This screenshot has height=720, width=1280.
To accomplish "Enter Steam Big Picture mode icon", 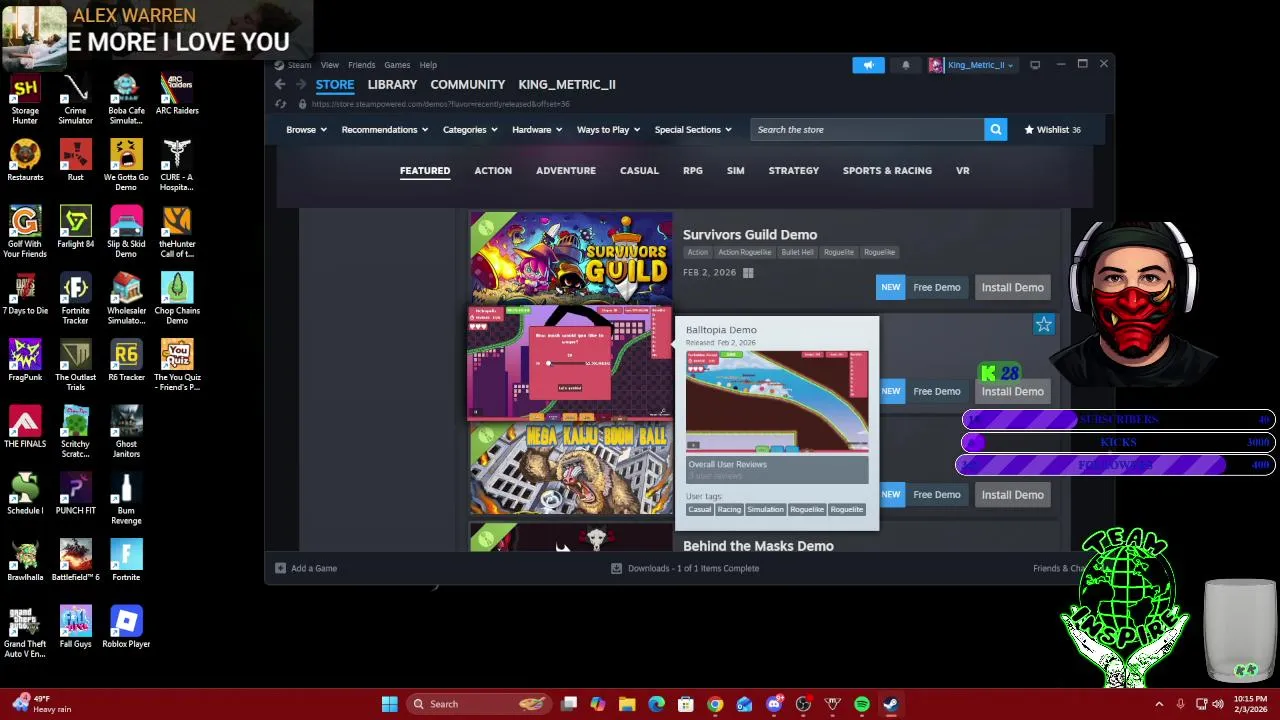I will click(1035, 65).
